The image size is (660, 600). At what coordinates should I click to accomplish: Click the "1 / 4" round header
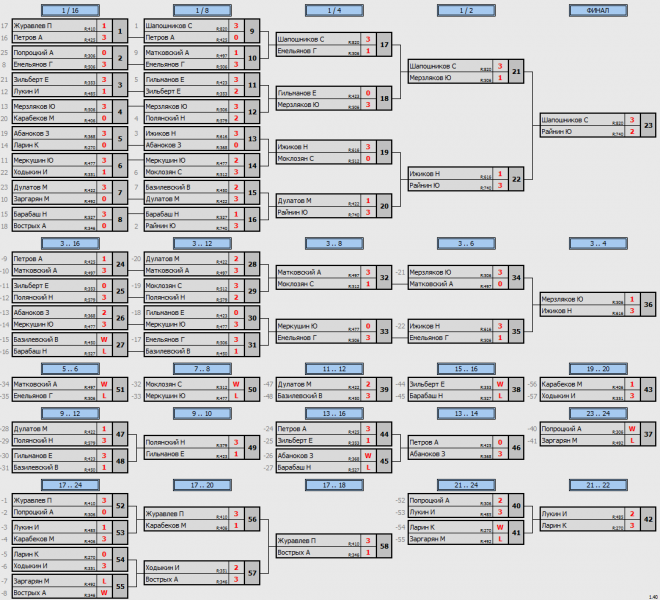click(334, 11)
